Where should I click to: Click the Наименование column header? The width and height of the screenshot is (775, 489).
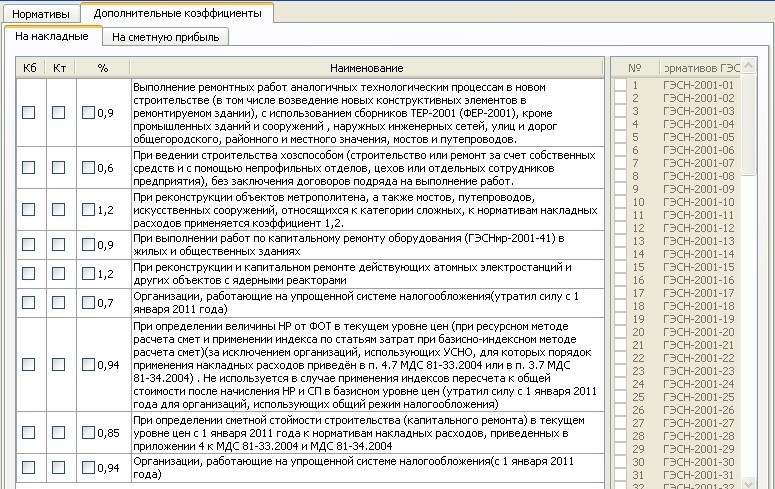(x=366, y=68)
